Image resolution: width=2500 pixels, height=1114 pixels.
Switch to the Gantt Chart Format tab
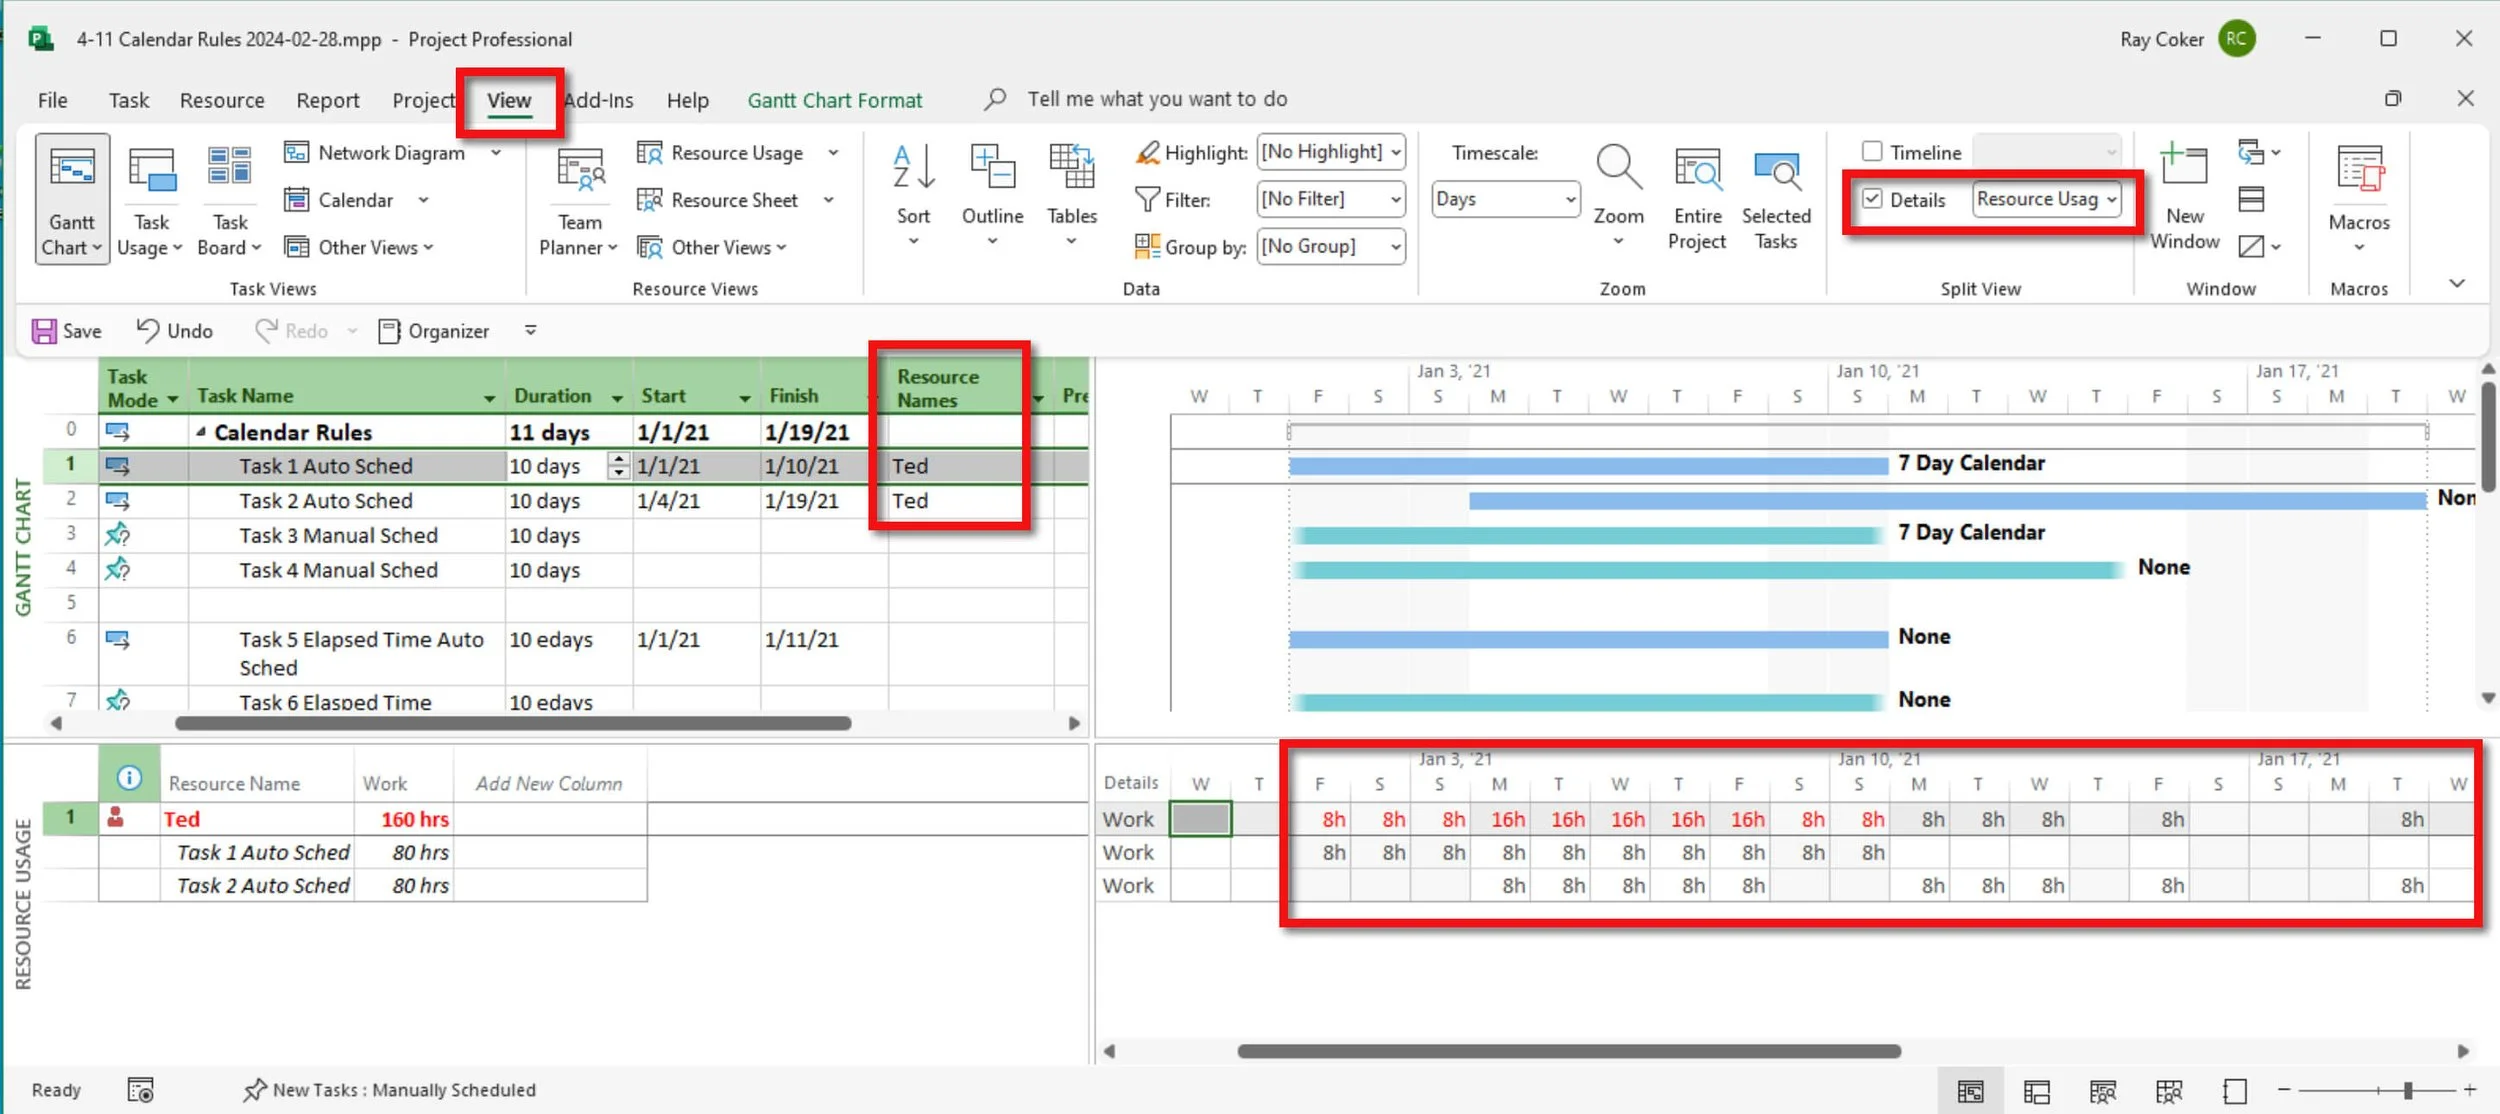coord(834,100)
